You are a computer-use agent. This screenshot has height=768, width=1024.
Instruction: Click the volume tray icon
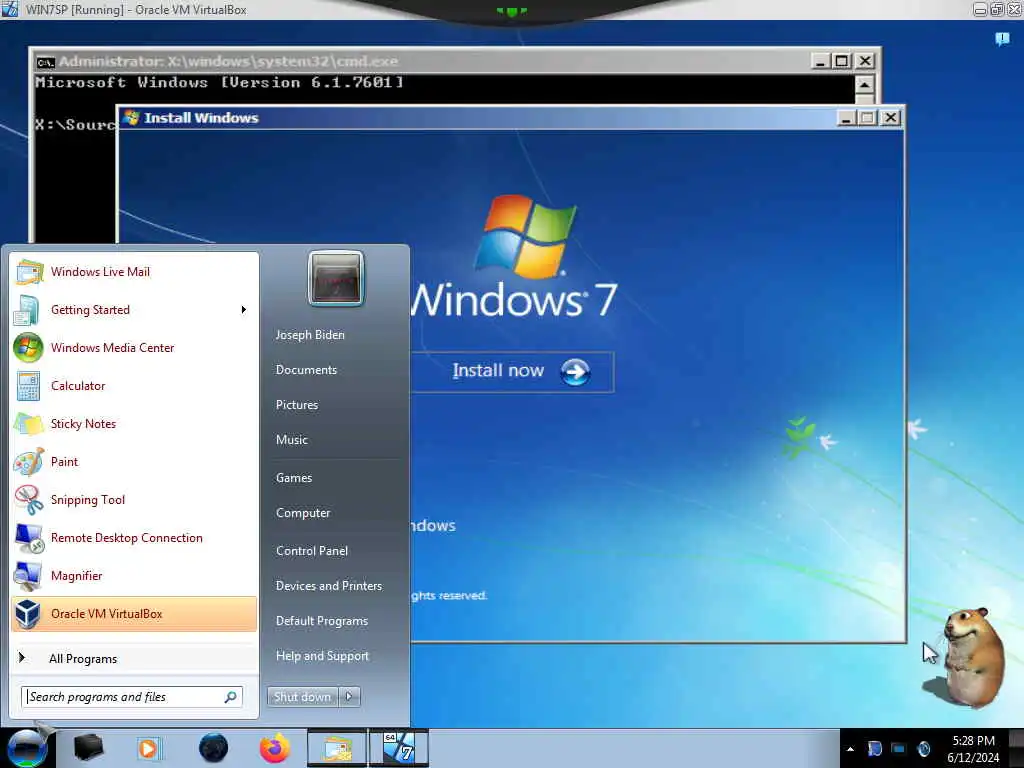[x=923, y=749]
